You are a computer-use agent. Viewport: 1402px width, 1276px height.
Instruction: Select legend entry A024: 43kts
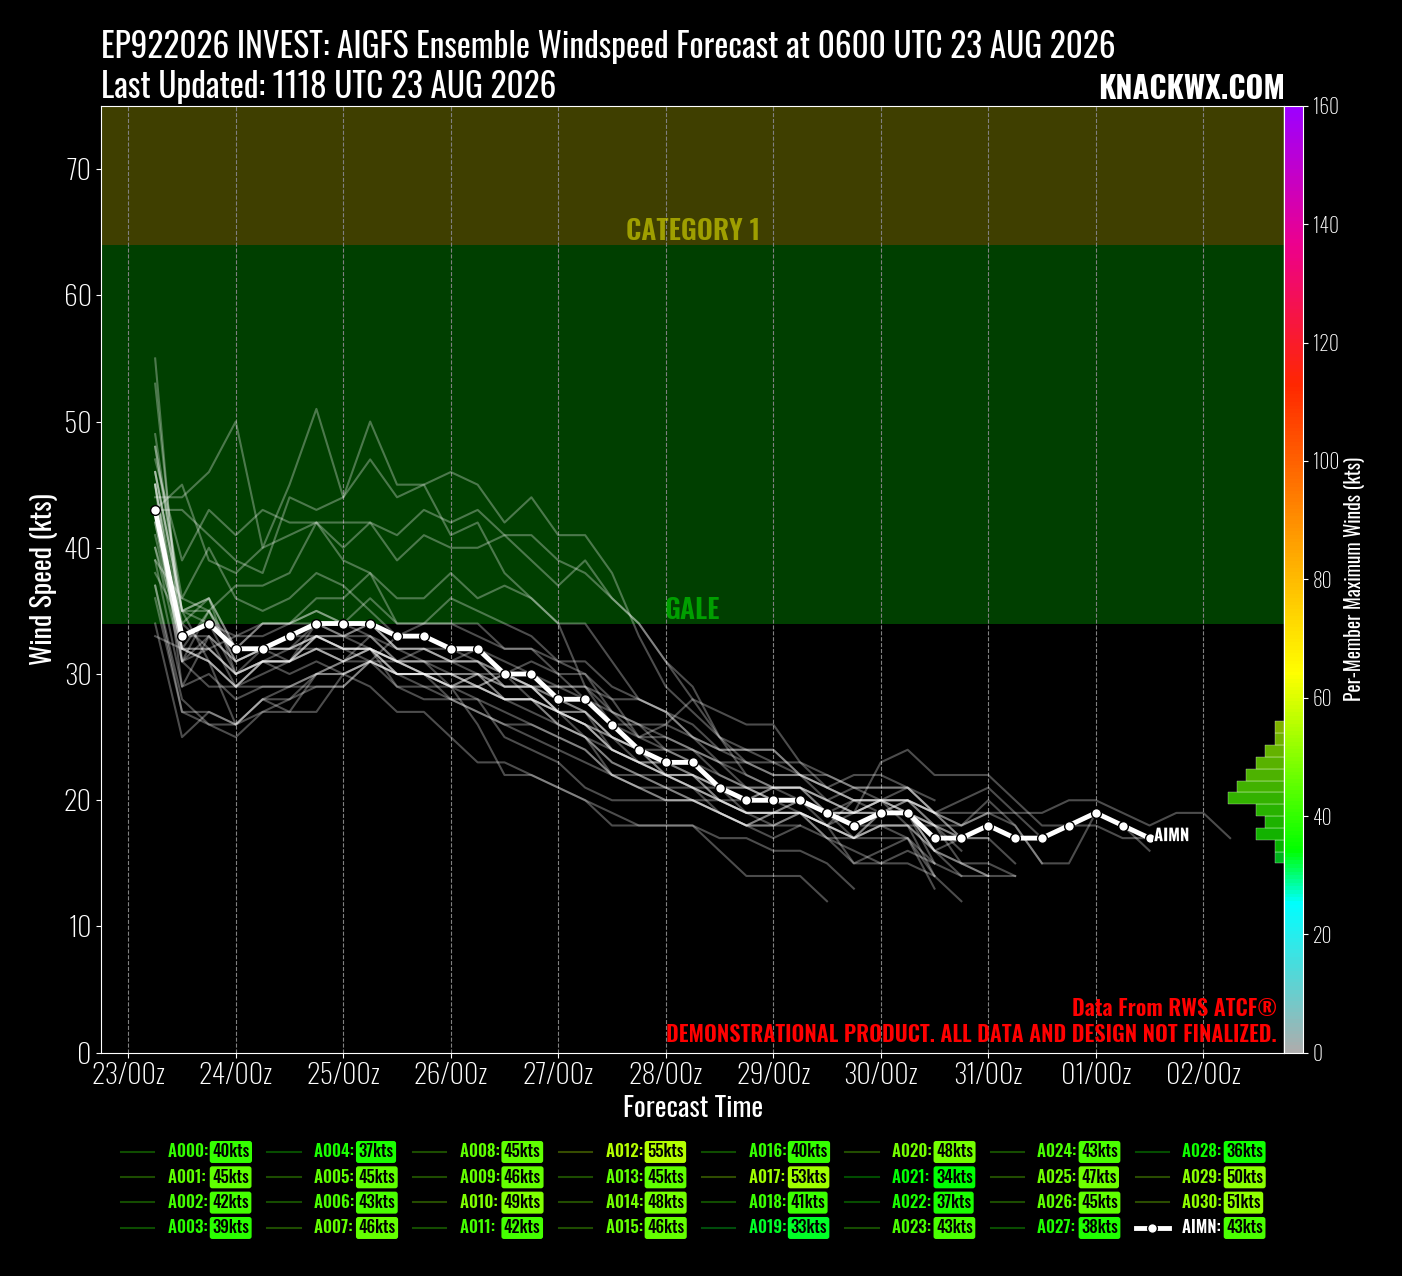tap(1056, 1152)
